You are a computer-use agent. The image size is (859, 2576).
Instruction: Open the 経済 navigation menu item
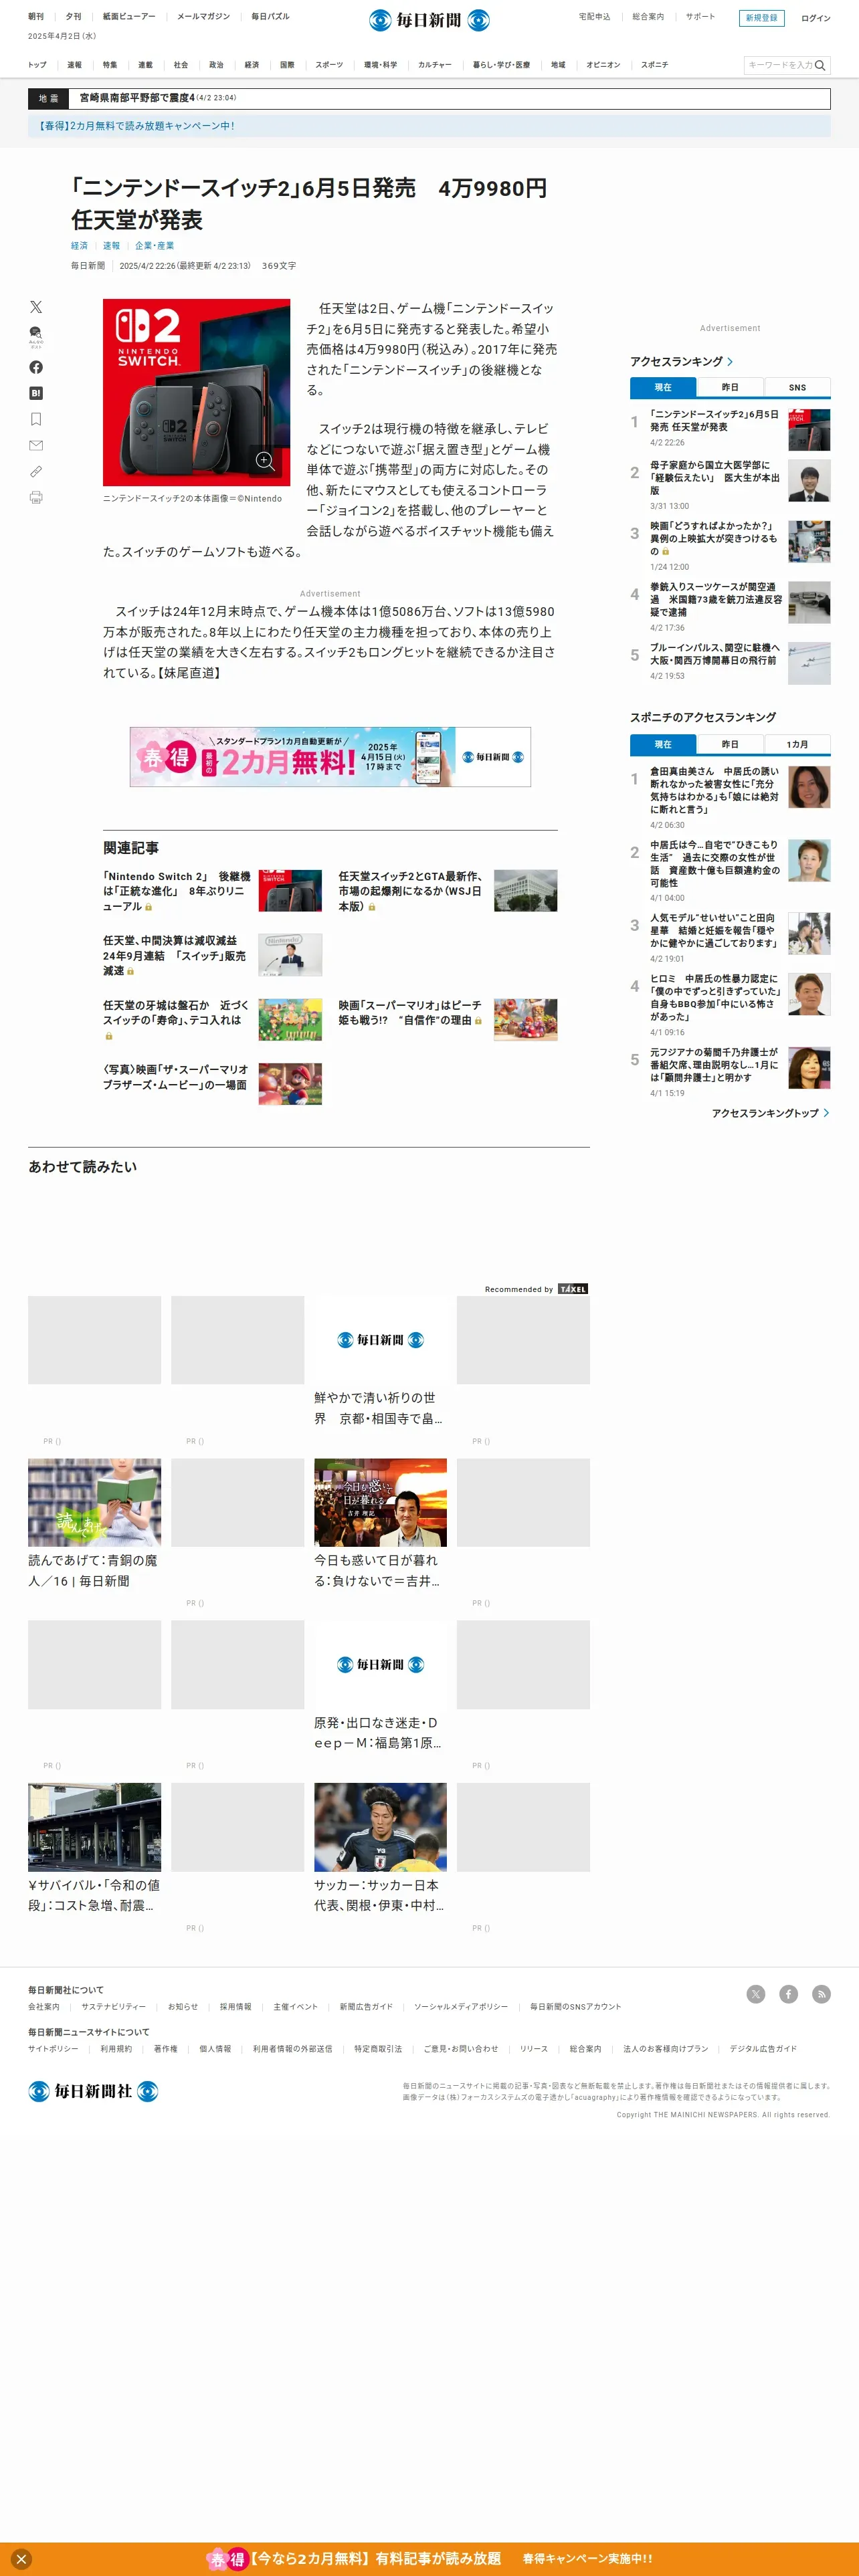click(252, 65)
